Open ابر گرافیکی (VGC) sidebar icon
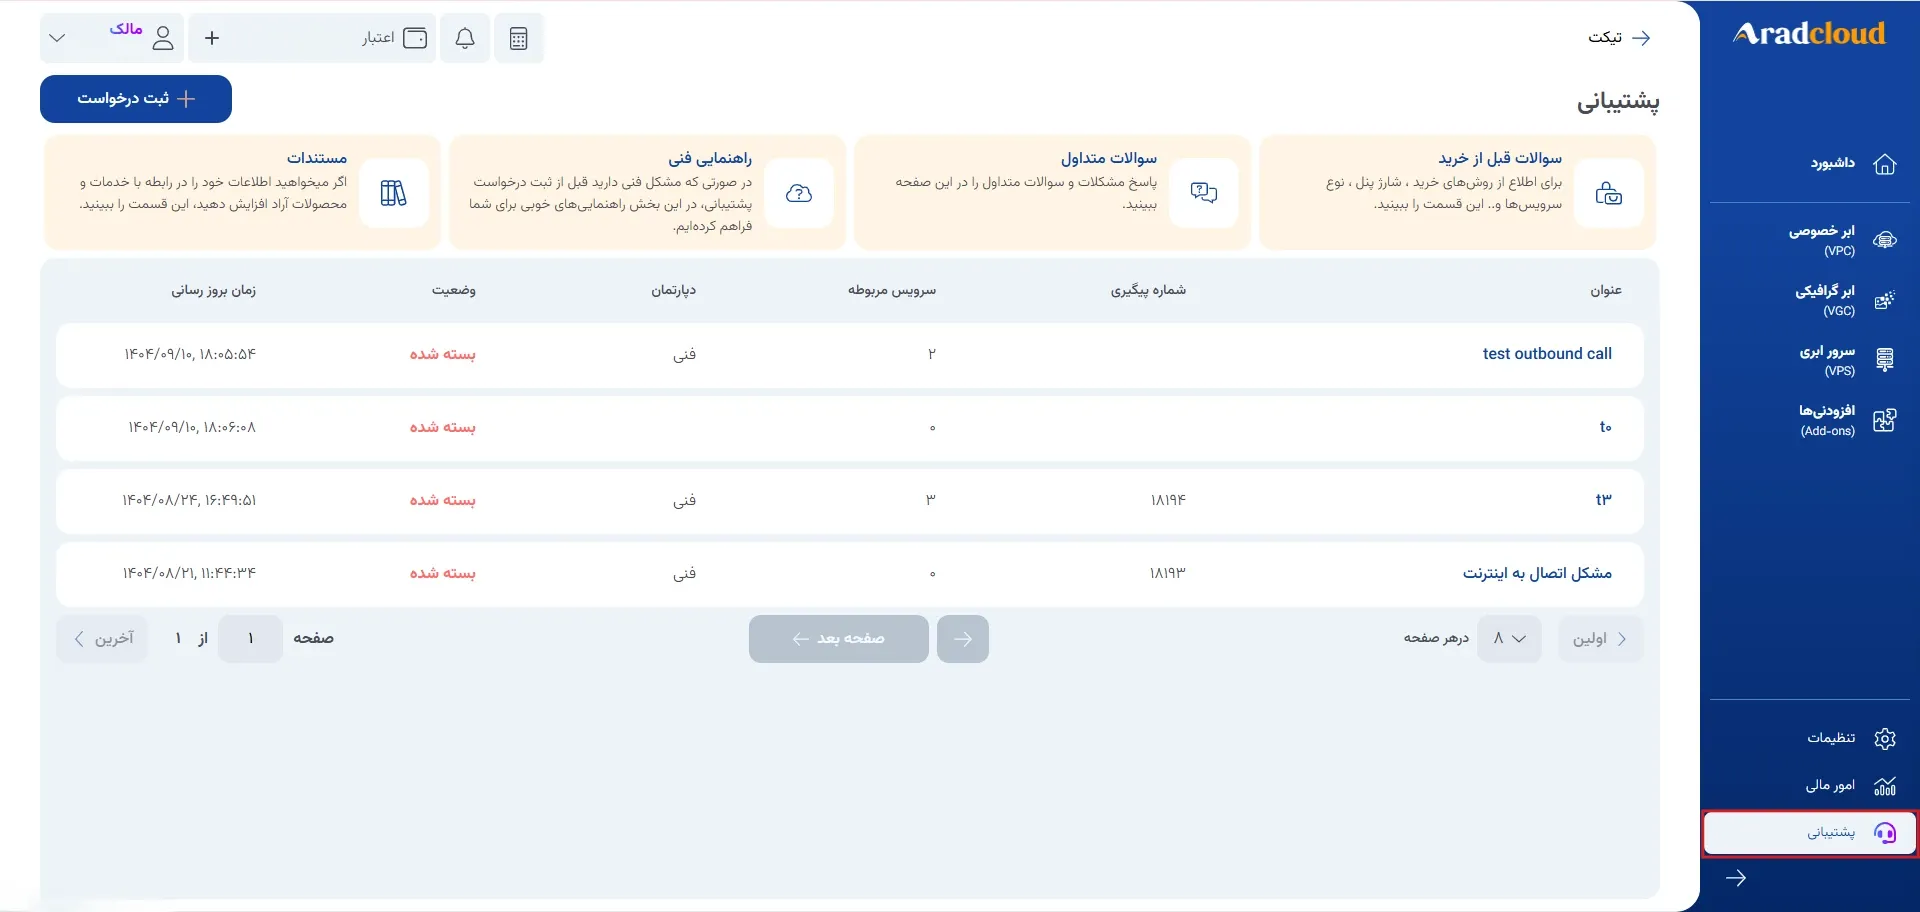1920x912 pixels. pos(1885,300)
